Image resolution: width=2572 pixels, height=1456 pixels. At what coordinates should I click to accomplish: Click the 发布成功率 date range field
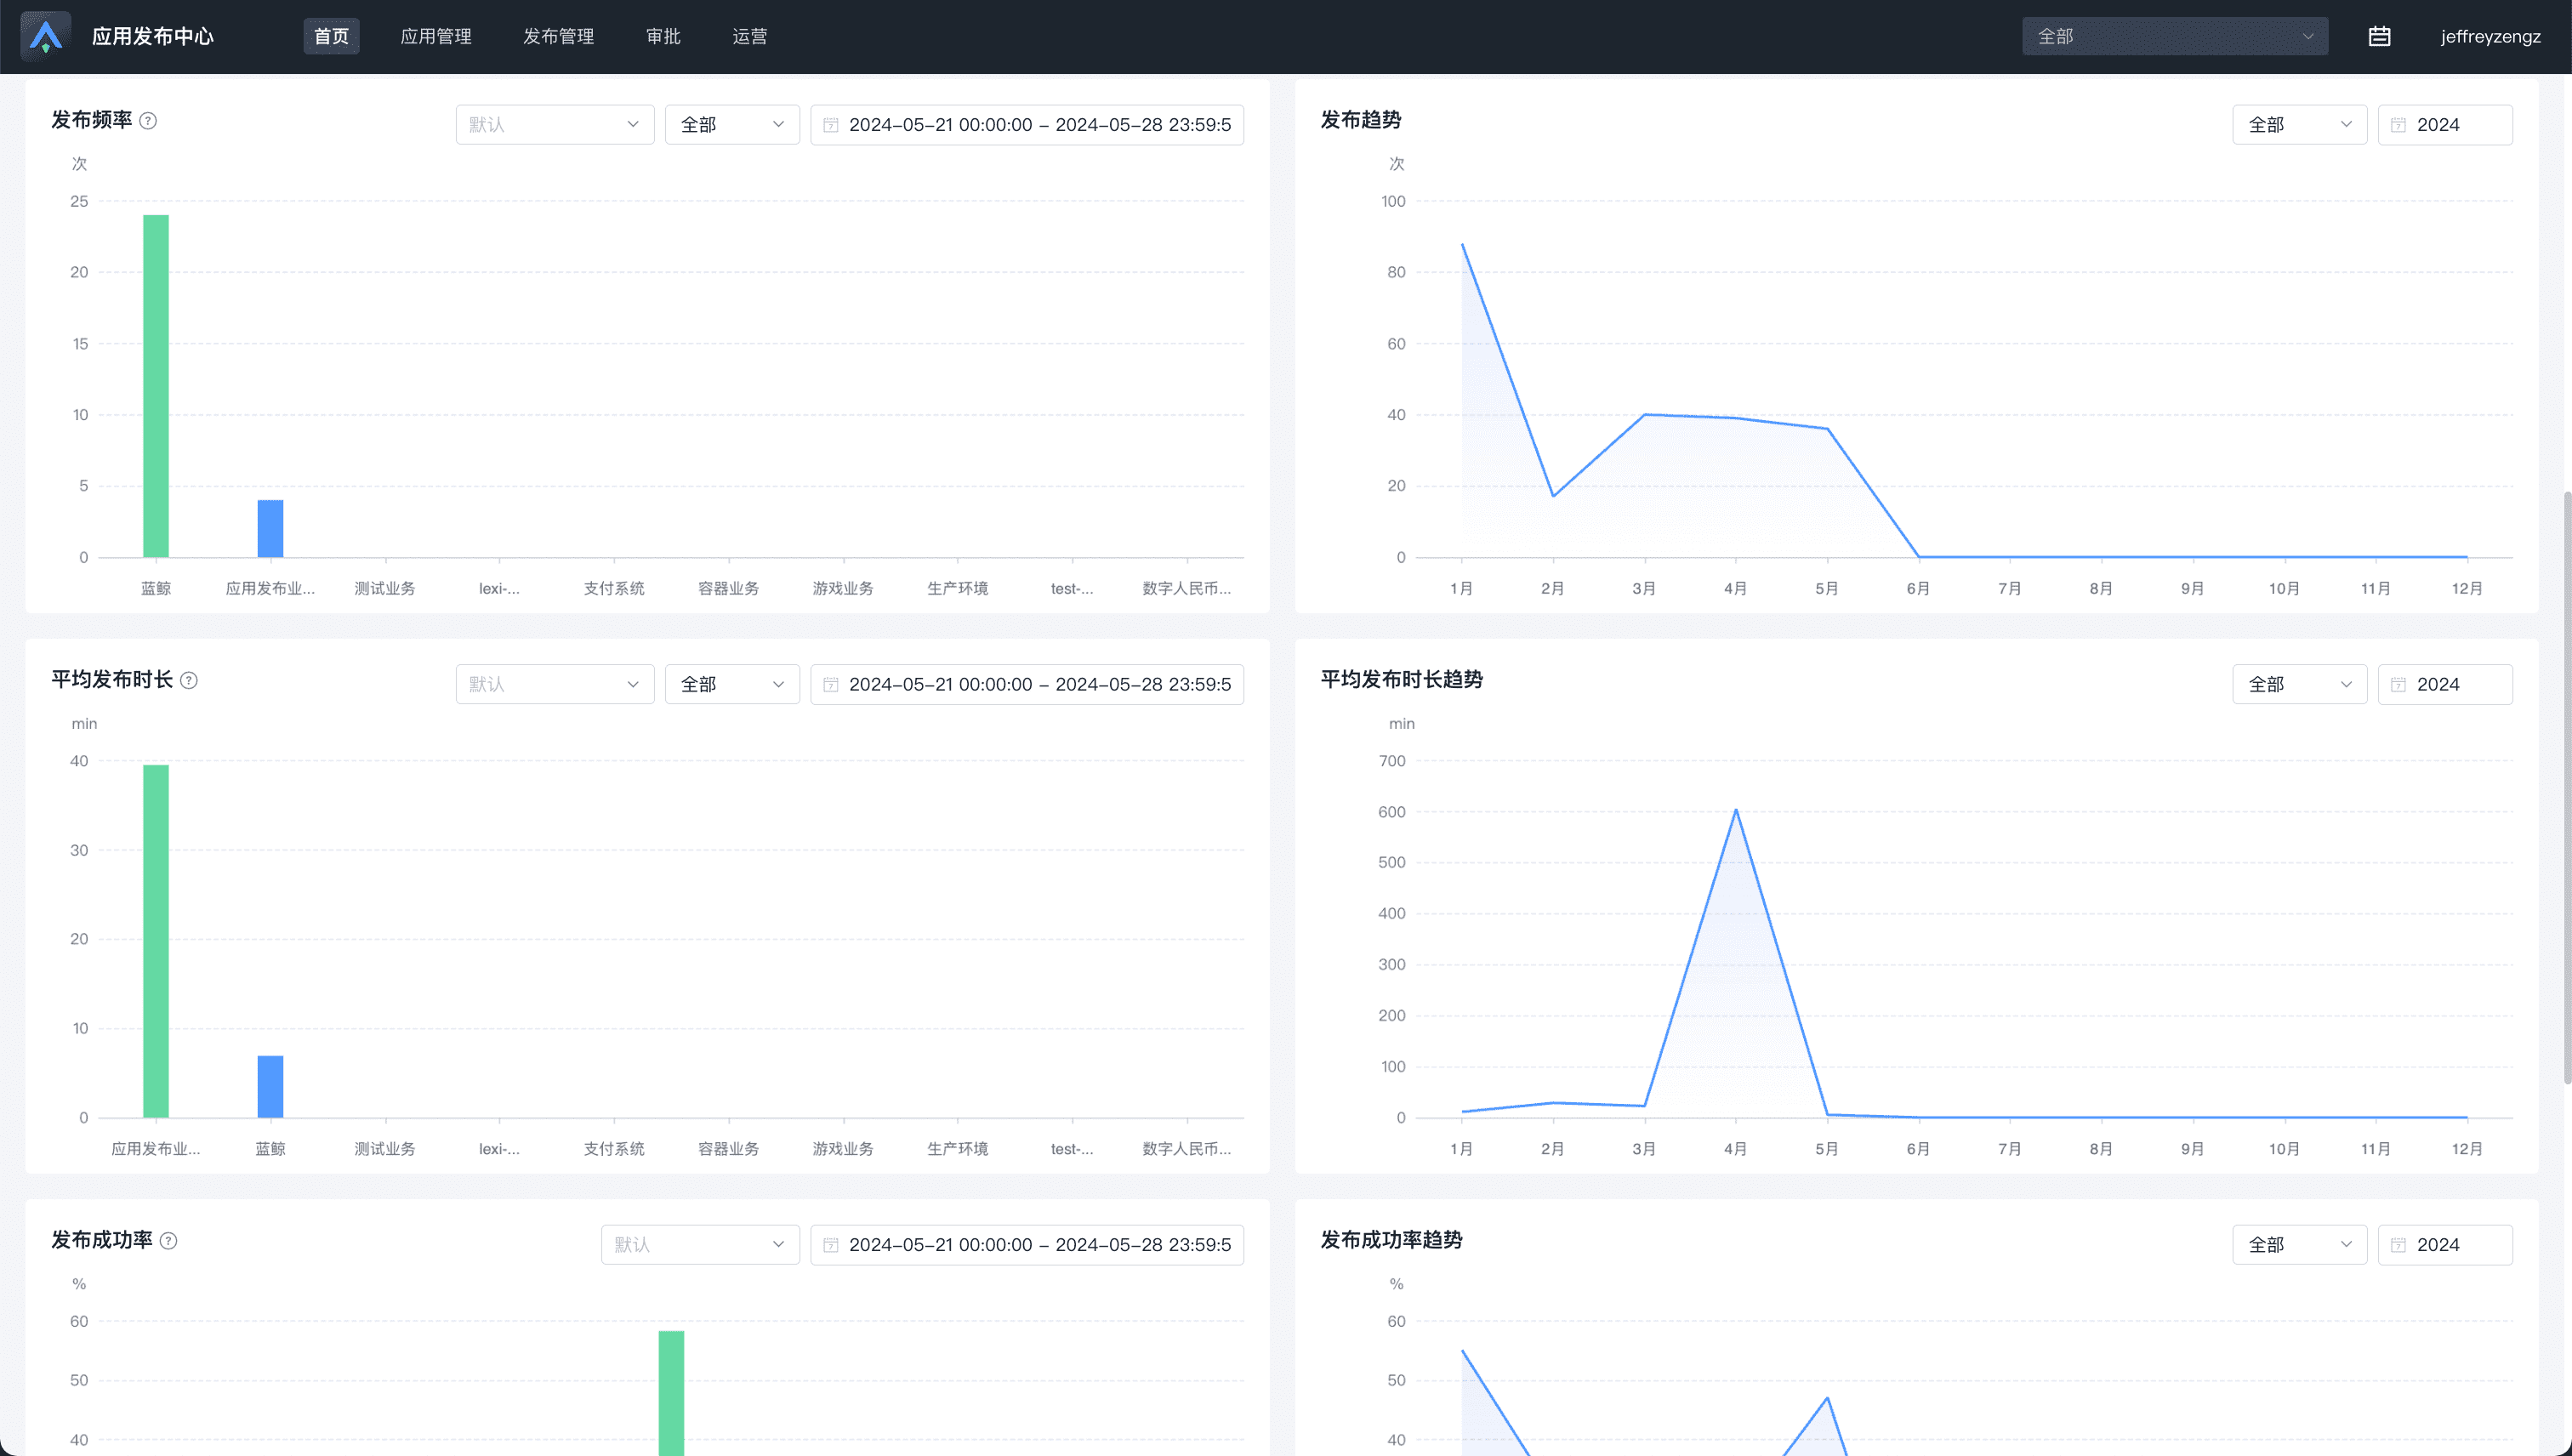[x=1027, y=1245]
